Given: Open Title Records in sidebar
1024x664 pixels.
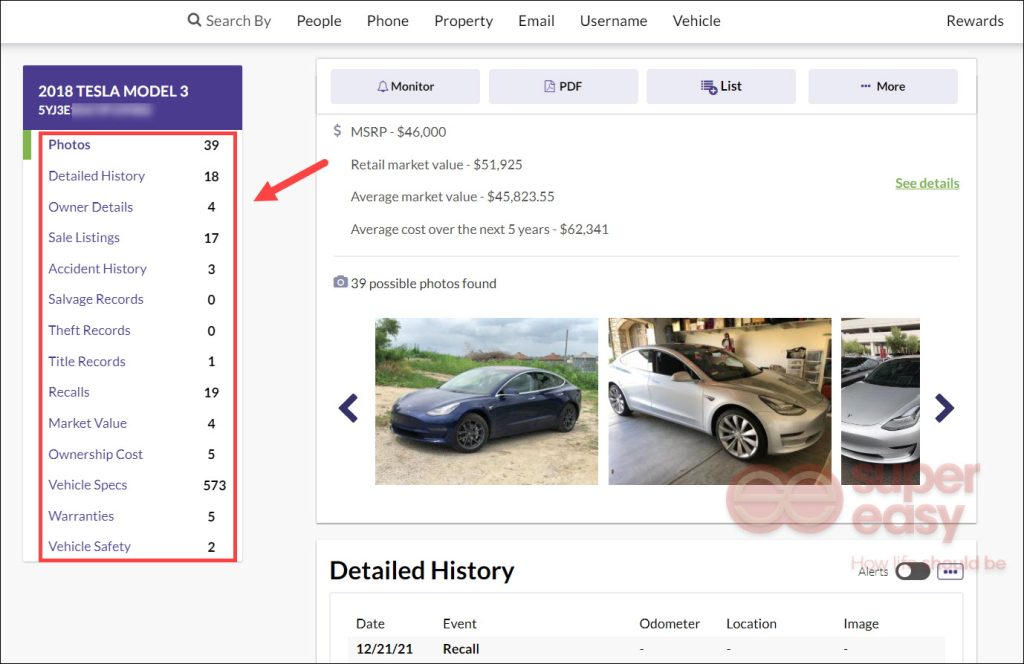Looking at the screenshot, I should [x=86, y=361].
